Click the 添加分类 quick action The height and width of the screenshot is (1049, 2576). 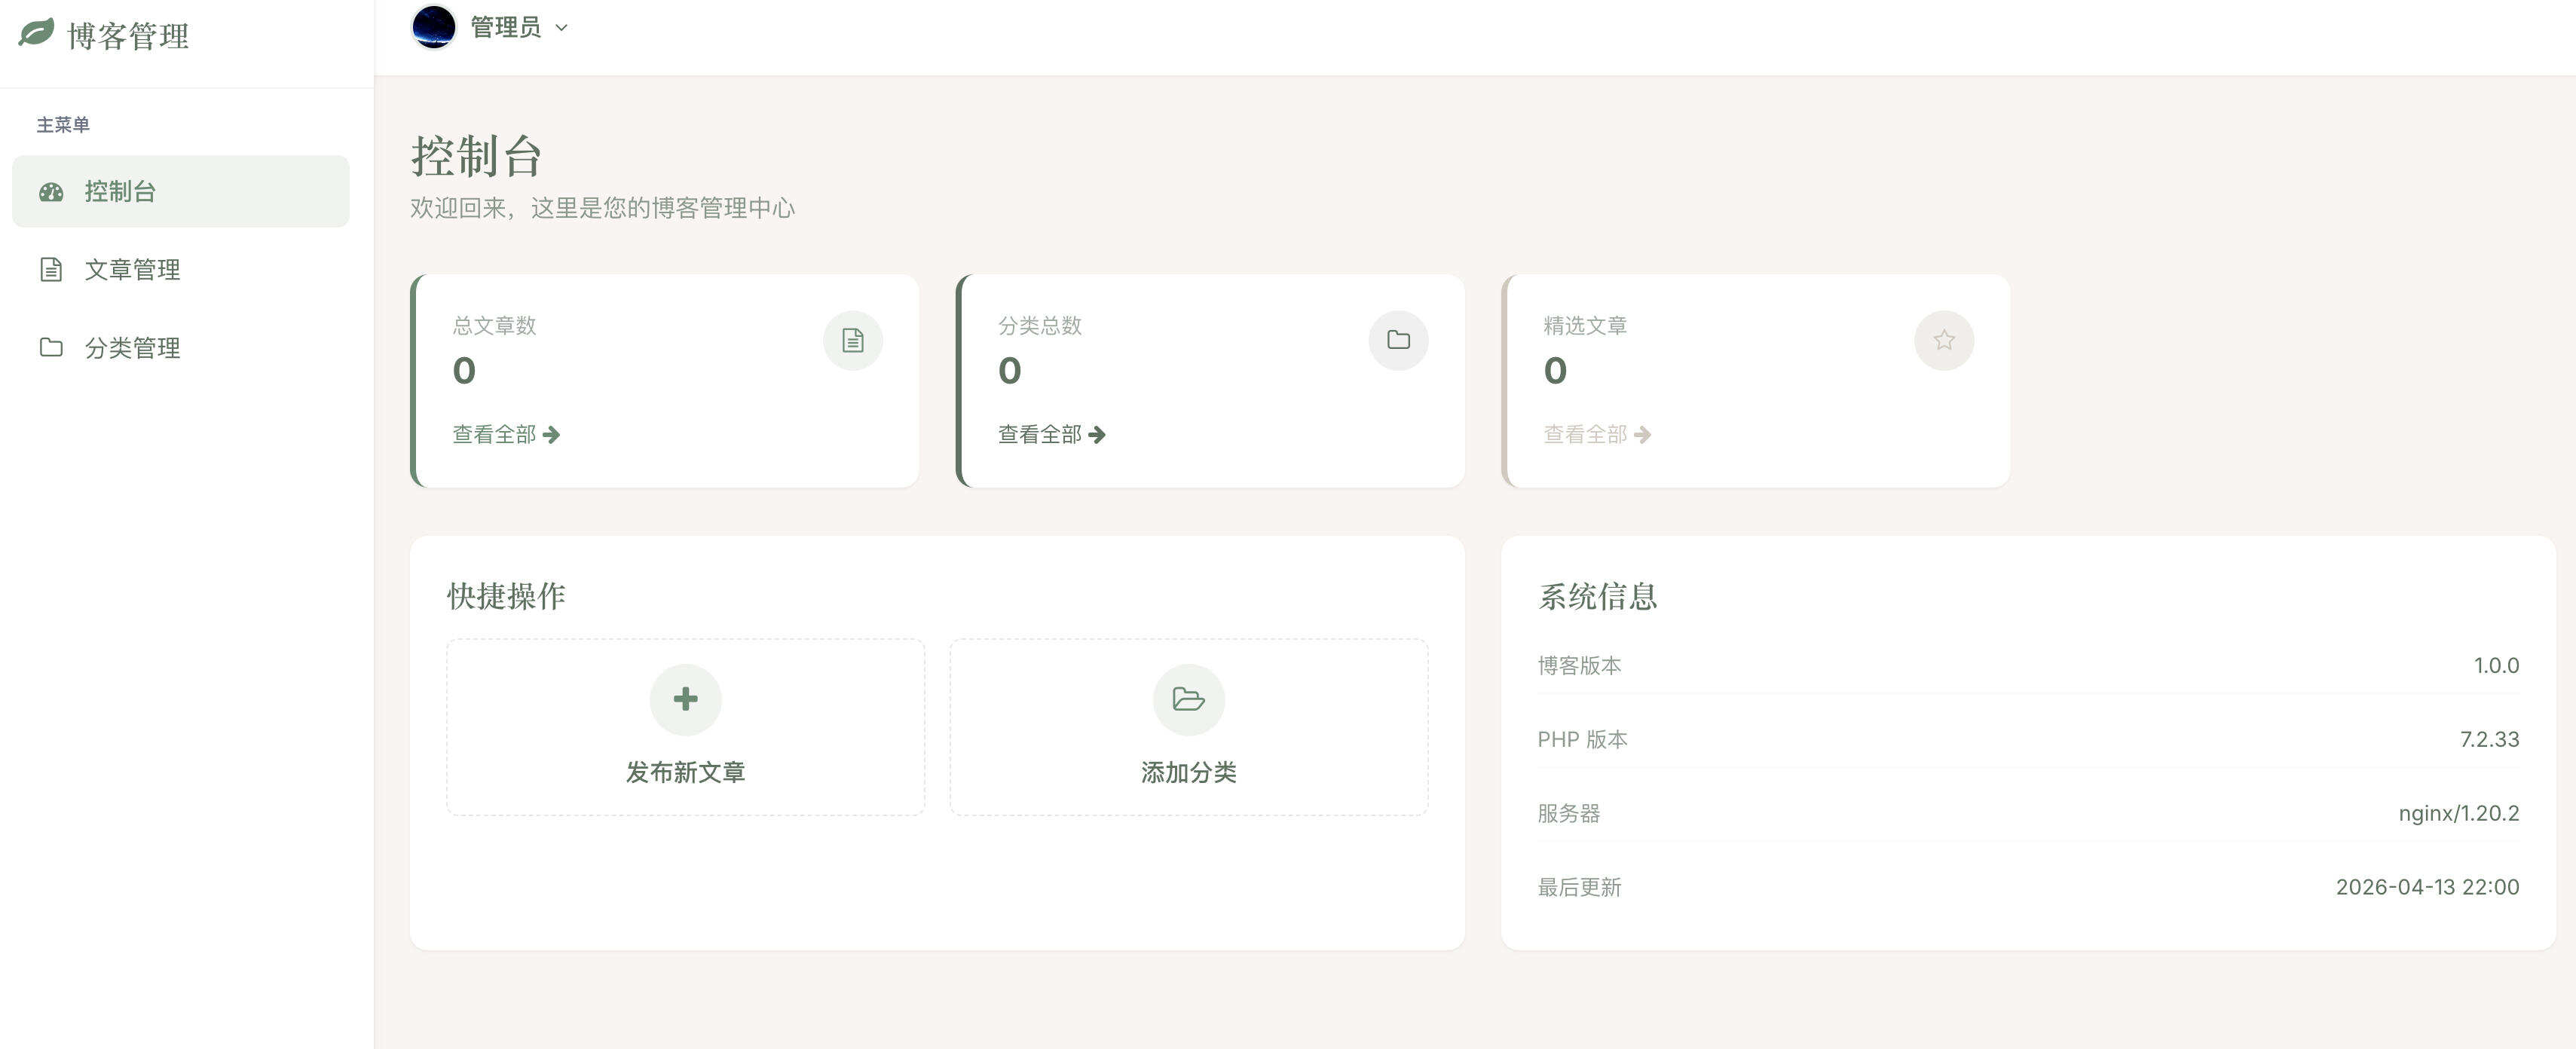pyautogui.click(x=1187, y=727)
